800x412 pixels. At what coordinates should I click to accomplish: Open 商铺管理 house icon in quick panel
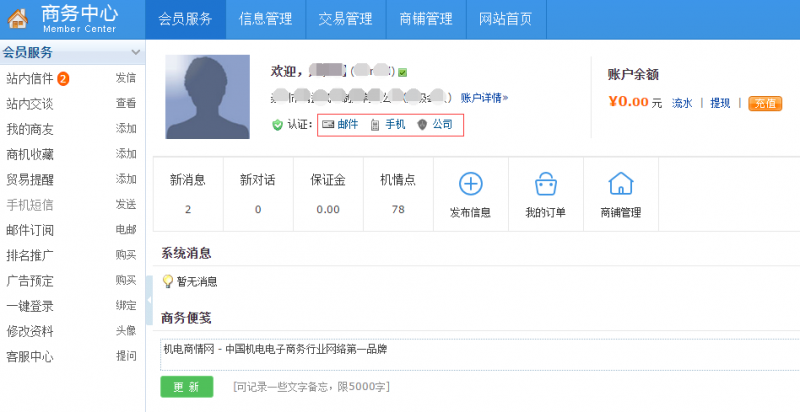pos(620,184)
